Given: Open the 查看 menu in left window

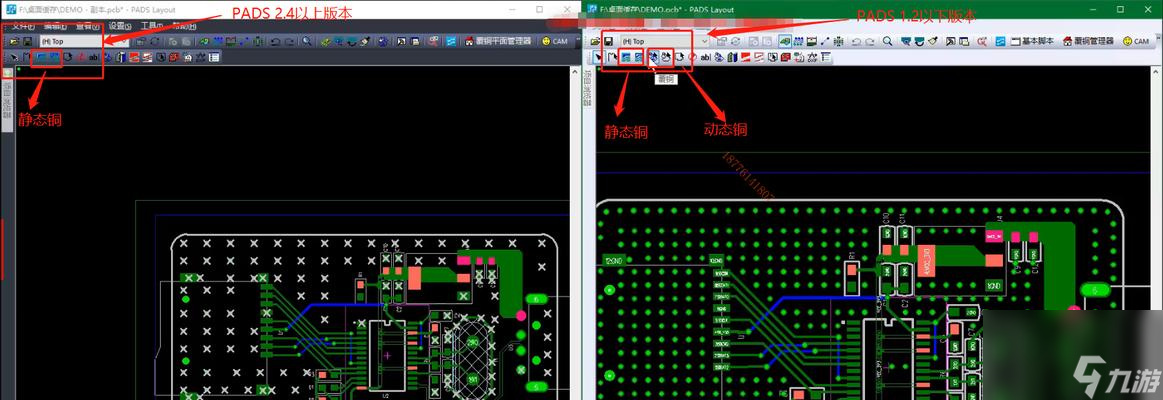Looking at the screenshot, I should point(88,27).
